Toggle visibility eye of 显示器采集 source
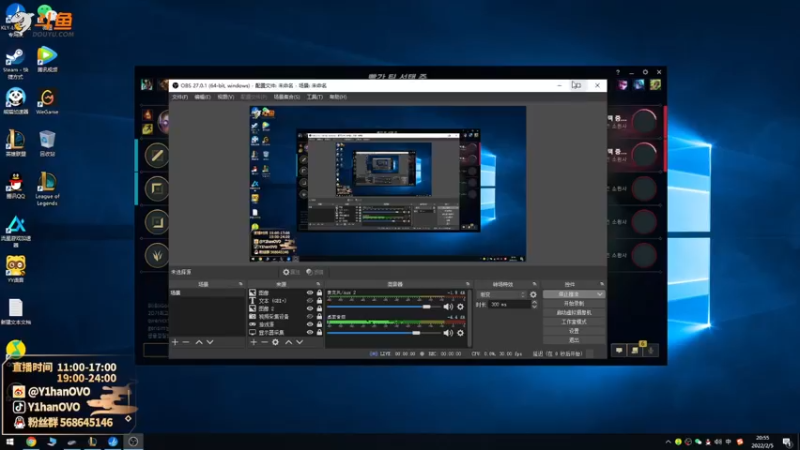800x450 pixels. point(310,332)
